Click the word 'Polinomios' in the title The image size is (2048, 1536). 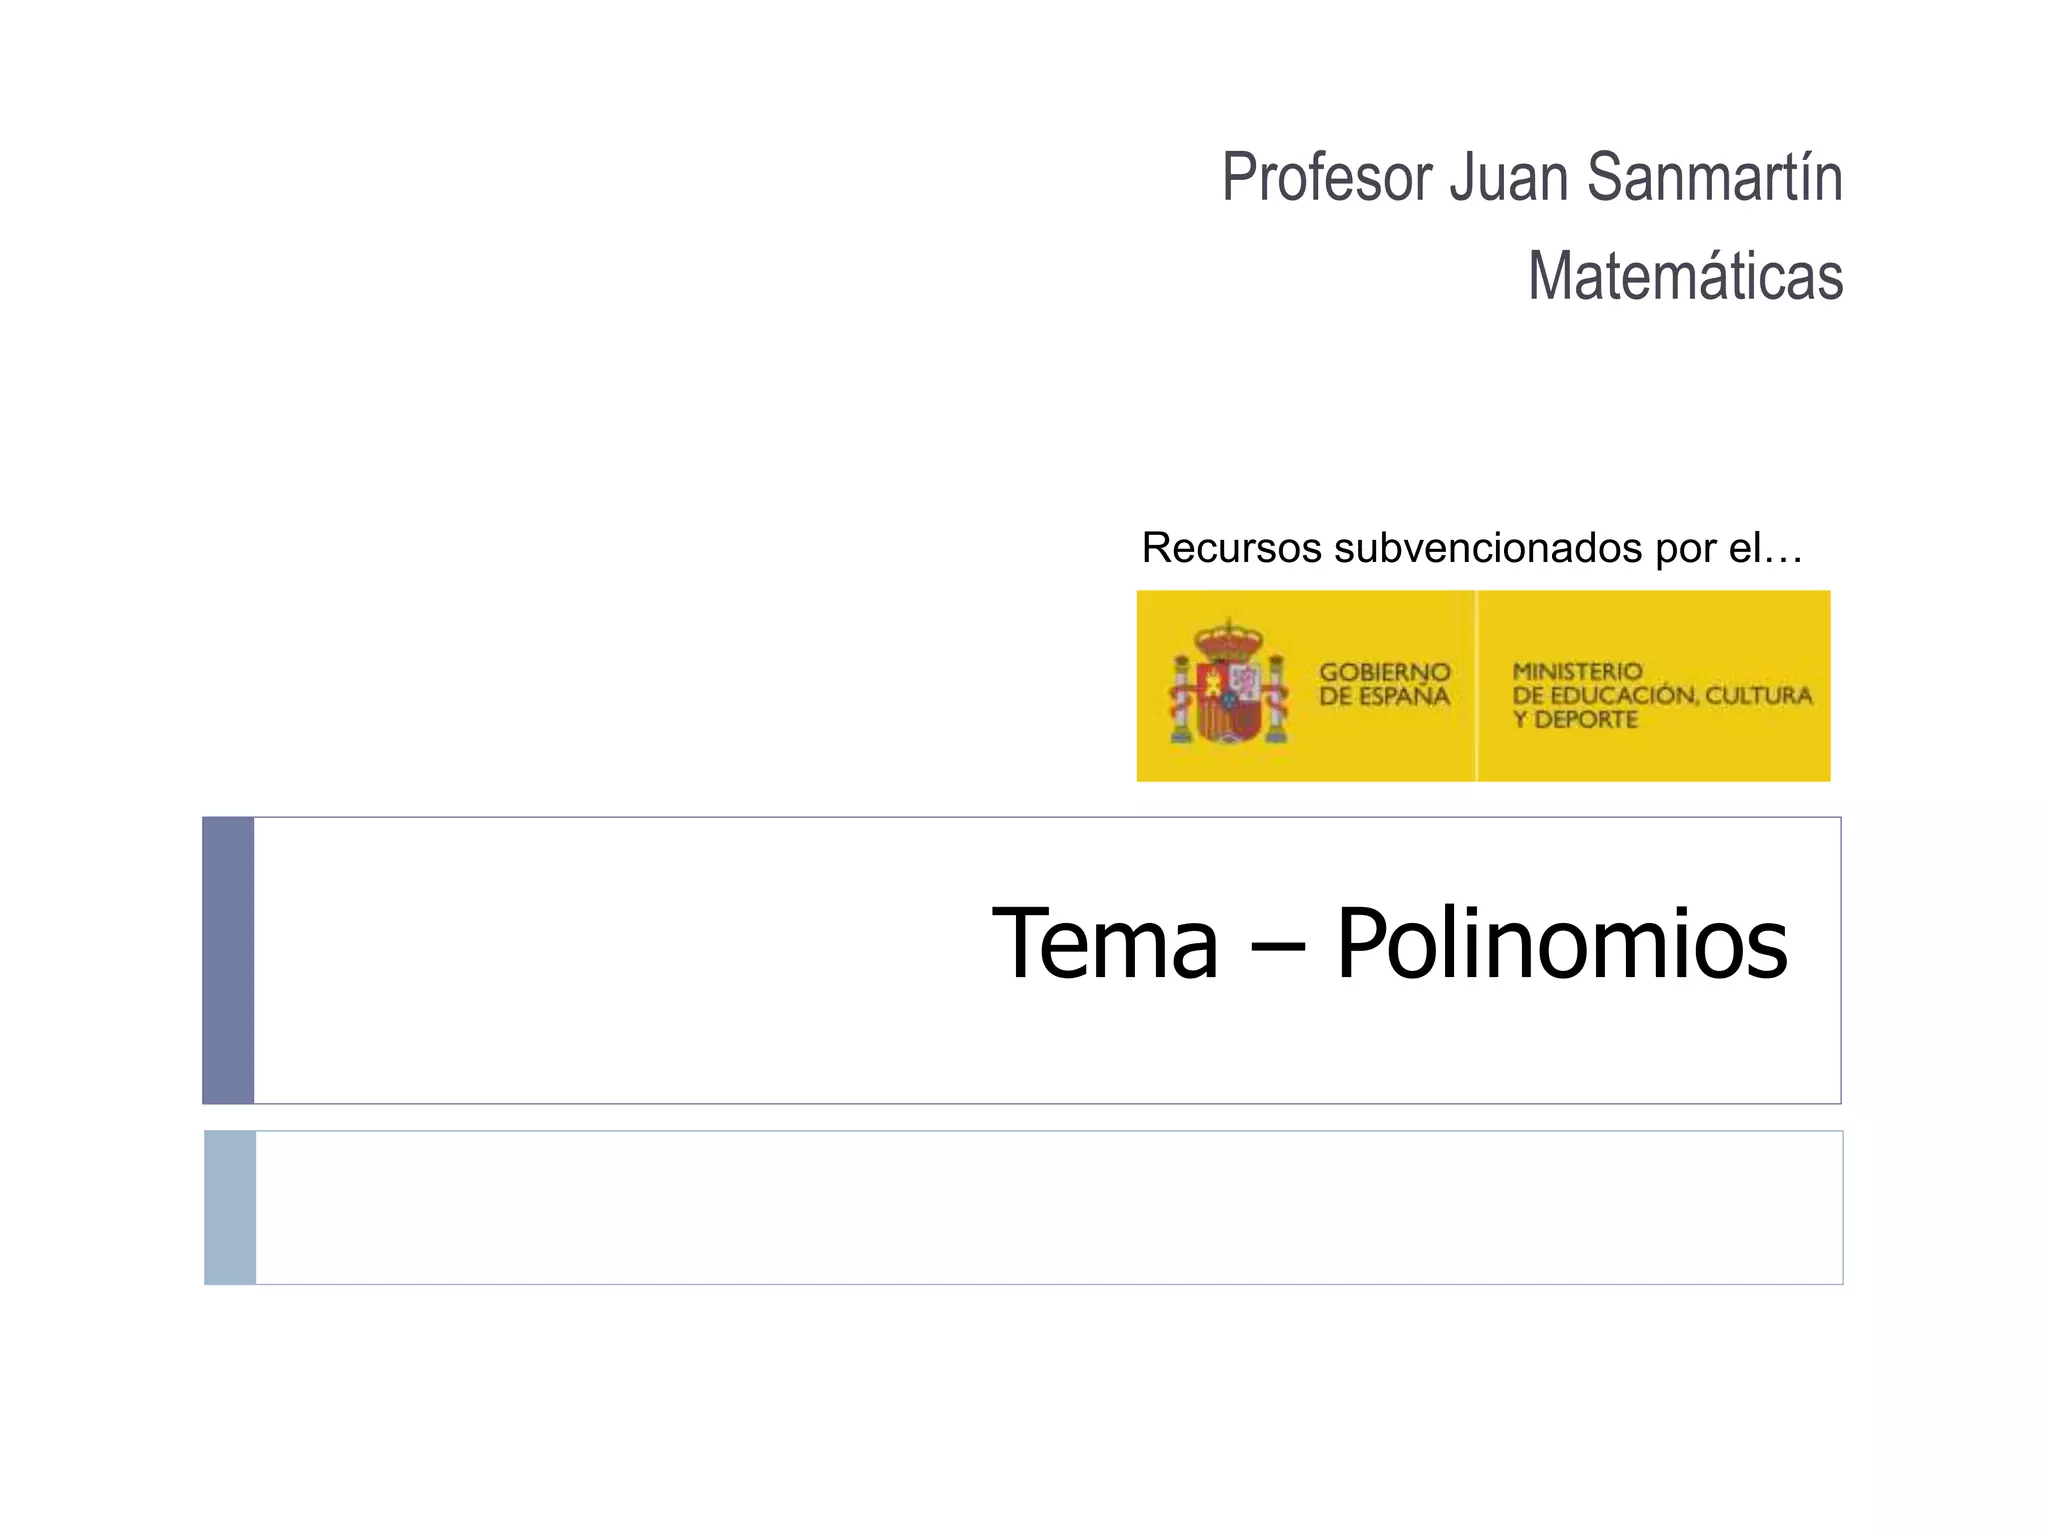[1562, 943]
